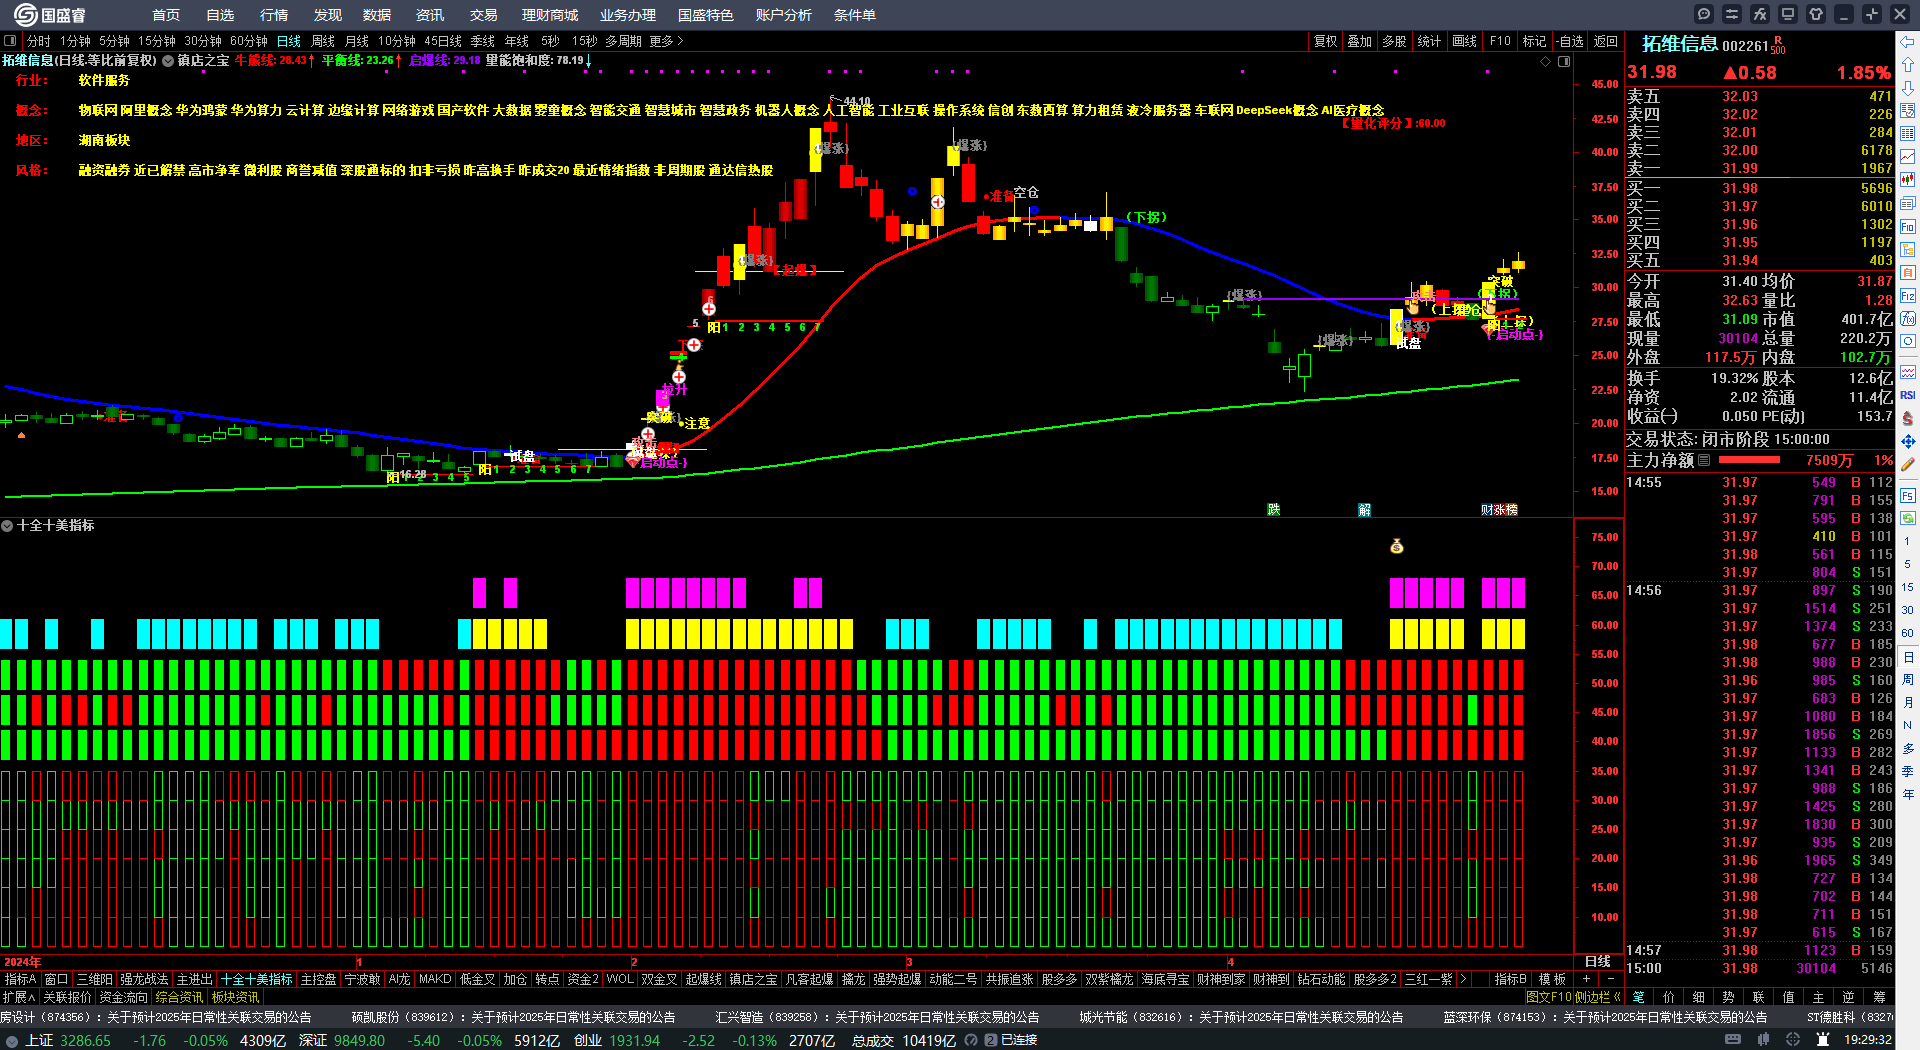1920x1050 pixels.
Task: Switch to the 十全十美指标 tab
Action: 257,979
